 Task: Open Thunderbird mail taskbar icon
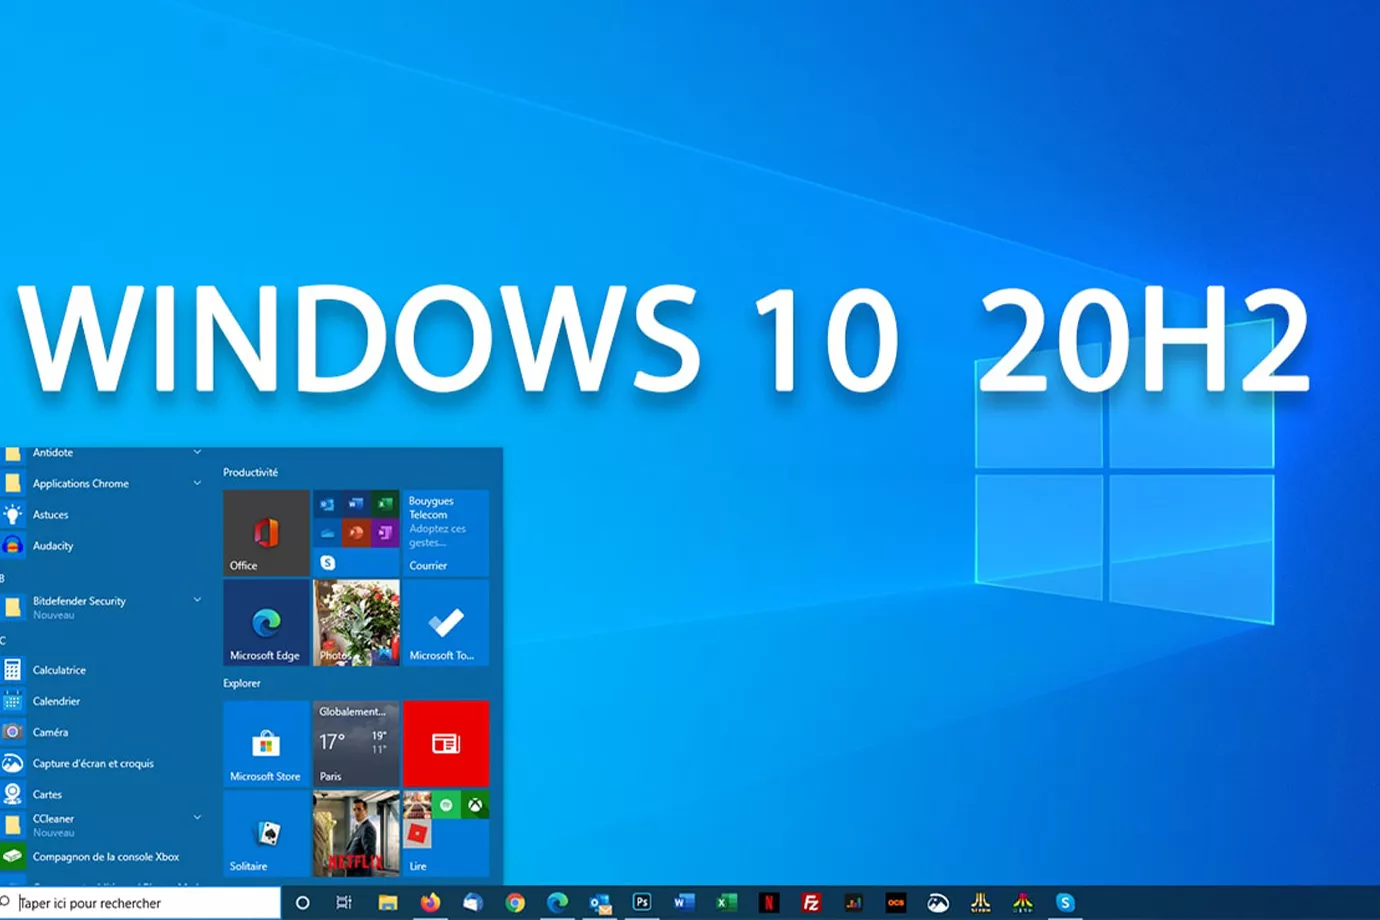coord(473,903)
